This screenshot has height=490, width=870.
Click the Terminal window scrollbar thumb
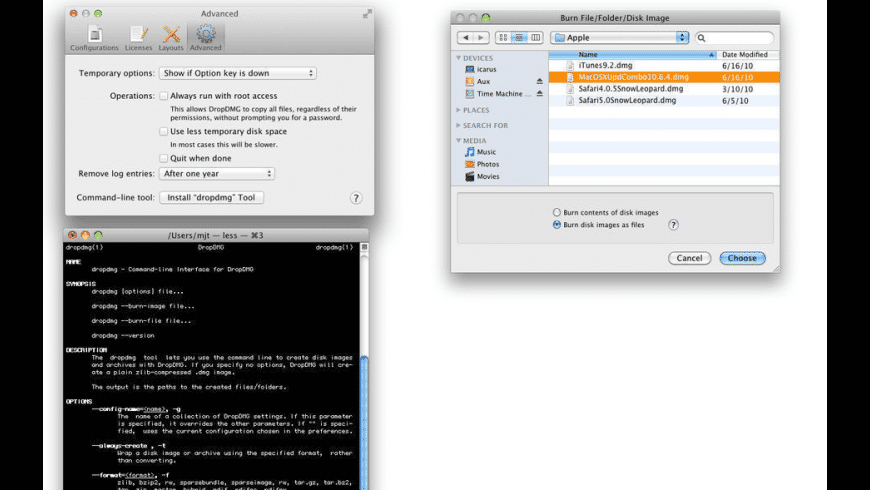click(365, 423)
